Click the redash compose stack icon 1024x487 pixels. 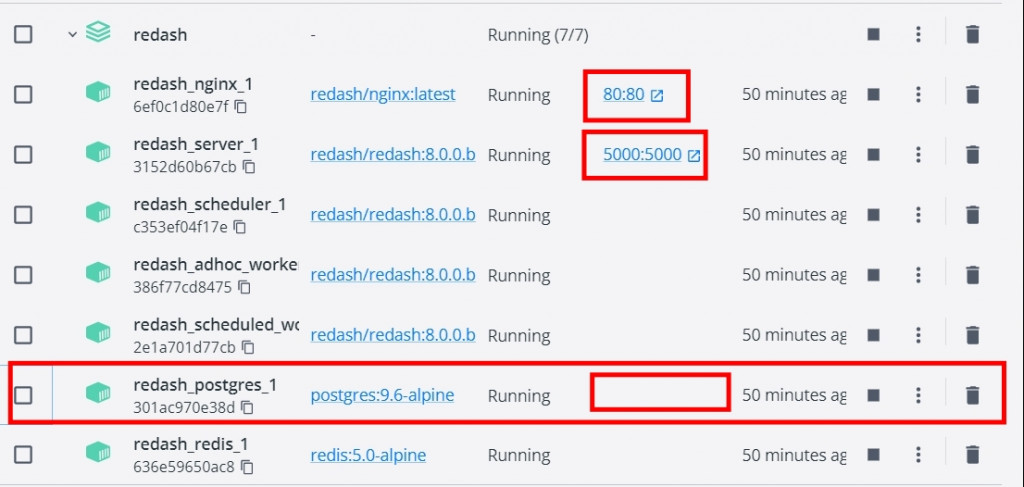pos(98,31)
